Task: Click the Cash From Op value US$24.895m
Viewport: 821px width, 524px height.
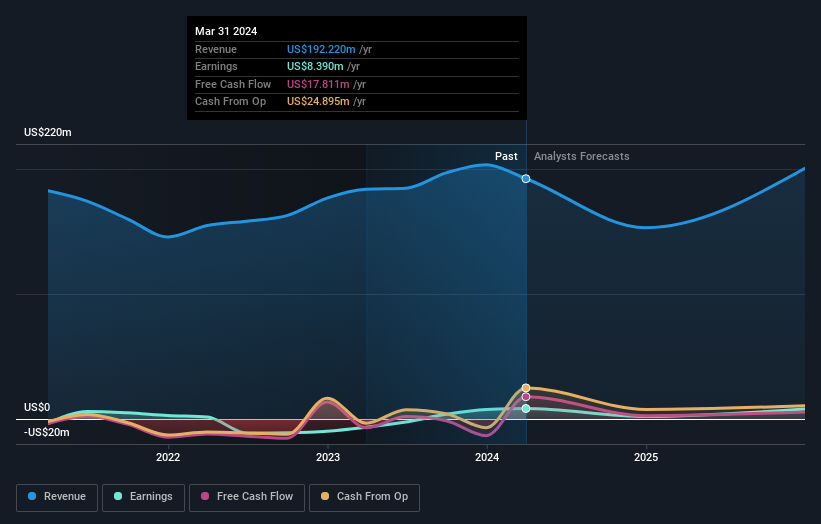Action: [x=318, y=102]
